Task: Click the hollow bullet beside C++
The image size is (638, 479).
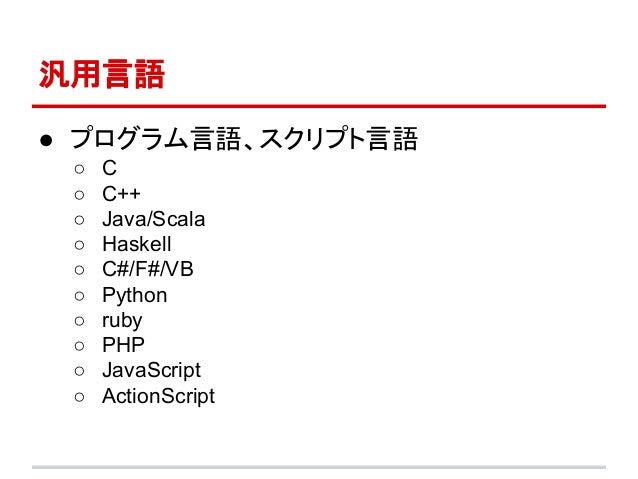Action: pyautogui.click(x=79, y=195)
